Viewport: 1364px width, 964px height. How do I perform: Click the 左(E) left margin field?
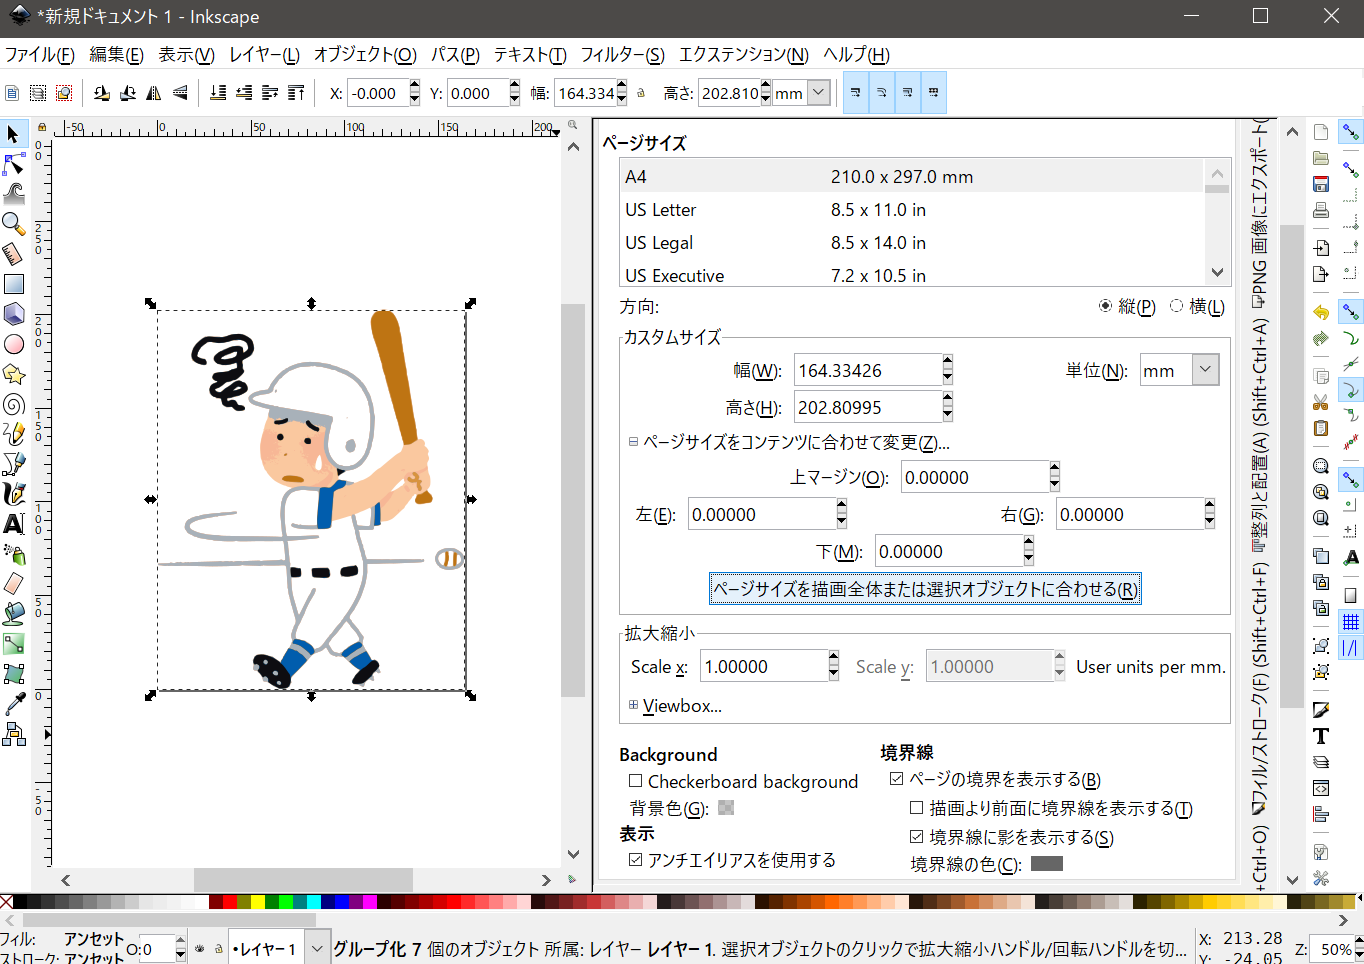click(x=761, y=514)
